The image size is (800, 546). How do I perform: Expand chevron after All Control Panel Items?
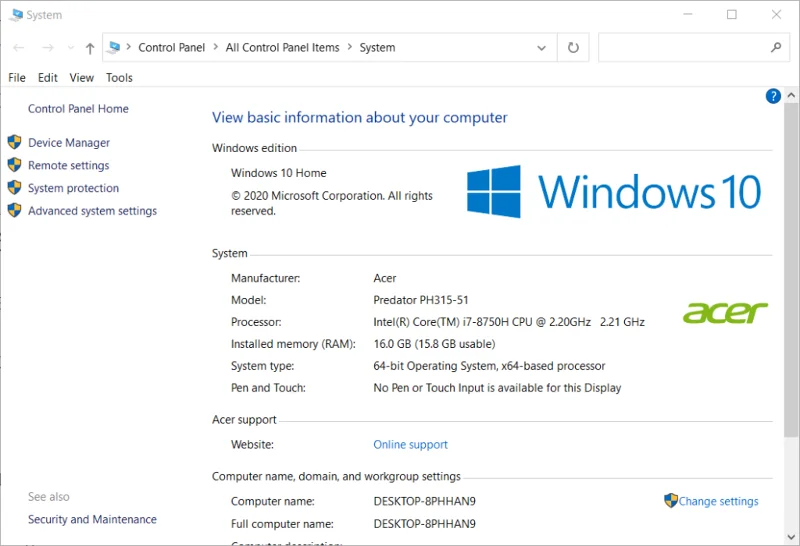(349, 47)
